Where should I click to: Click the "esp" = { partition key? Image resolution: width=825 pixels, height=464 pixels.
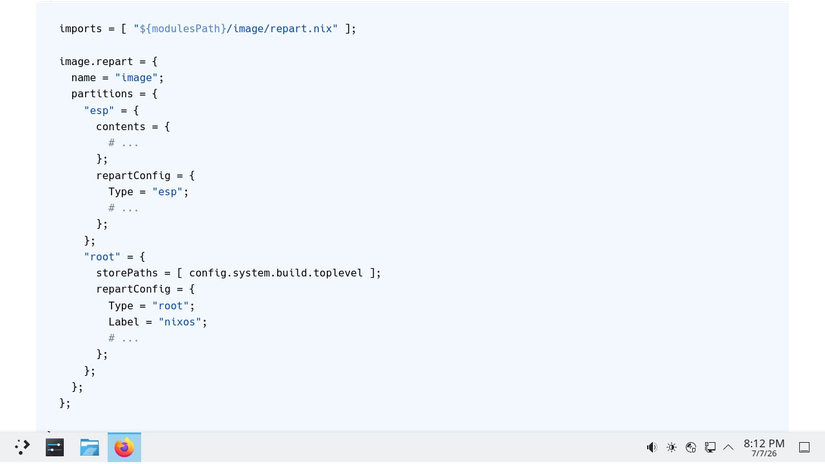tap(111, 110)
